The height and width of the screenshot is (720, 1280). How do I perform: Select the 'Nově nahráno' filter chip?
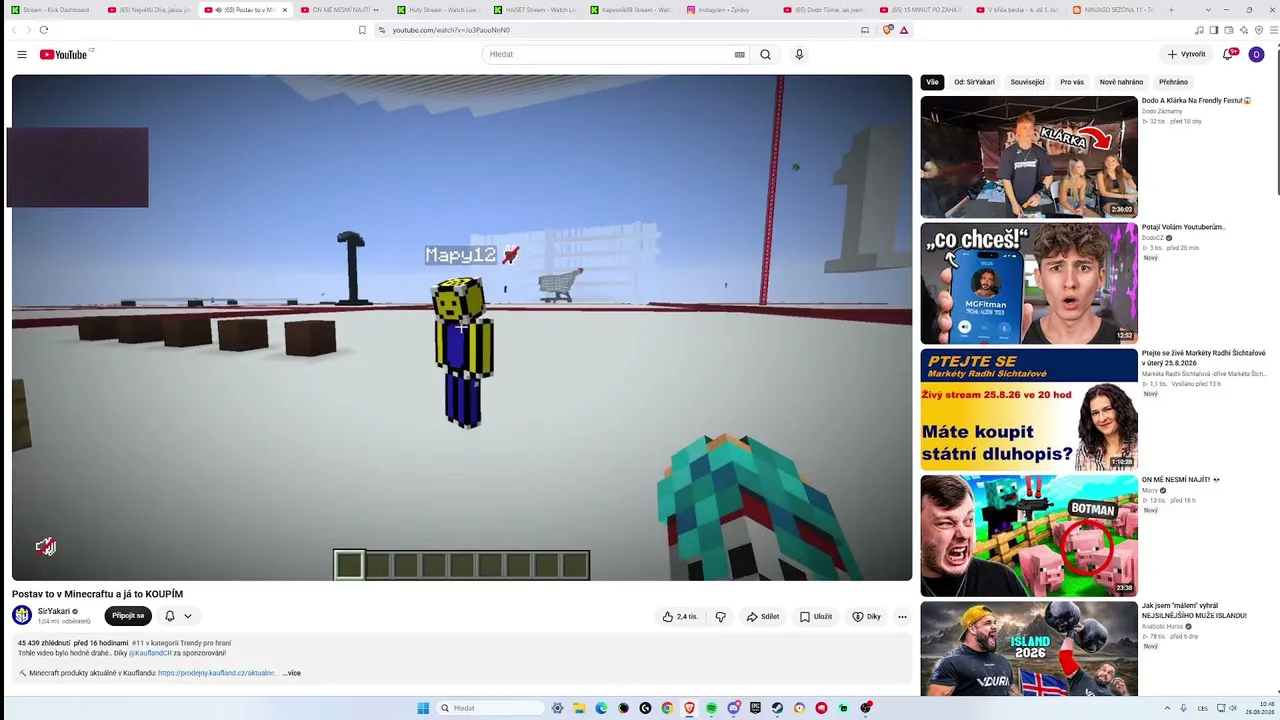1121,82
